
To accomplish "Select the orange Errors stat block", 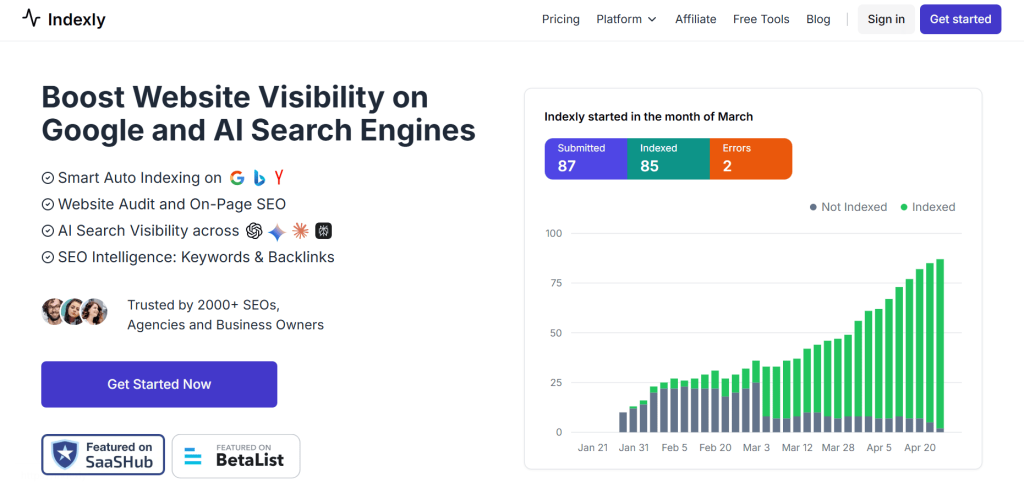I will click(750, 158).
